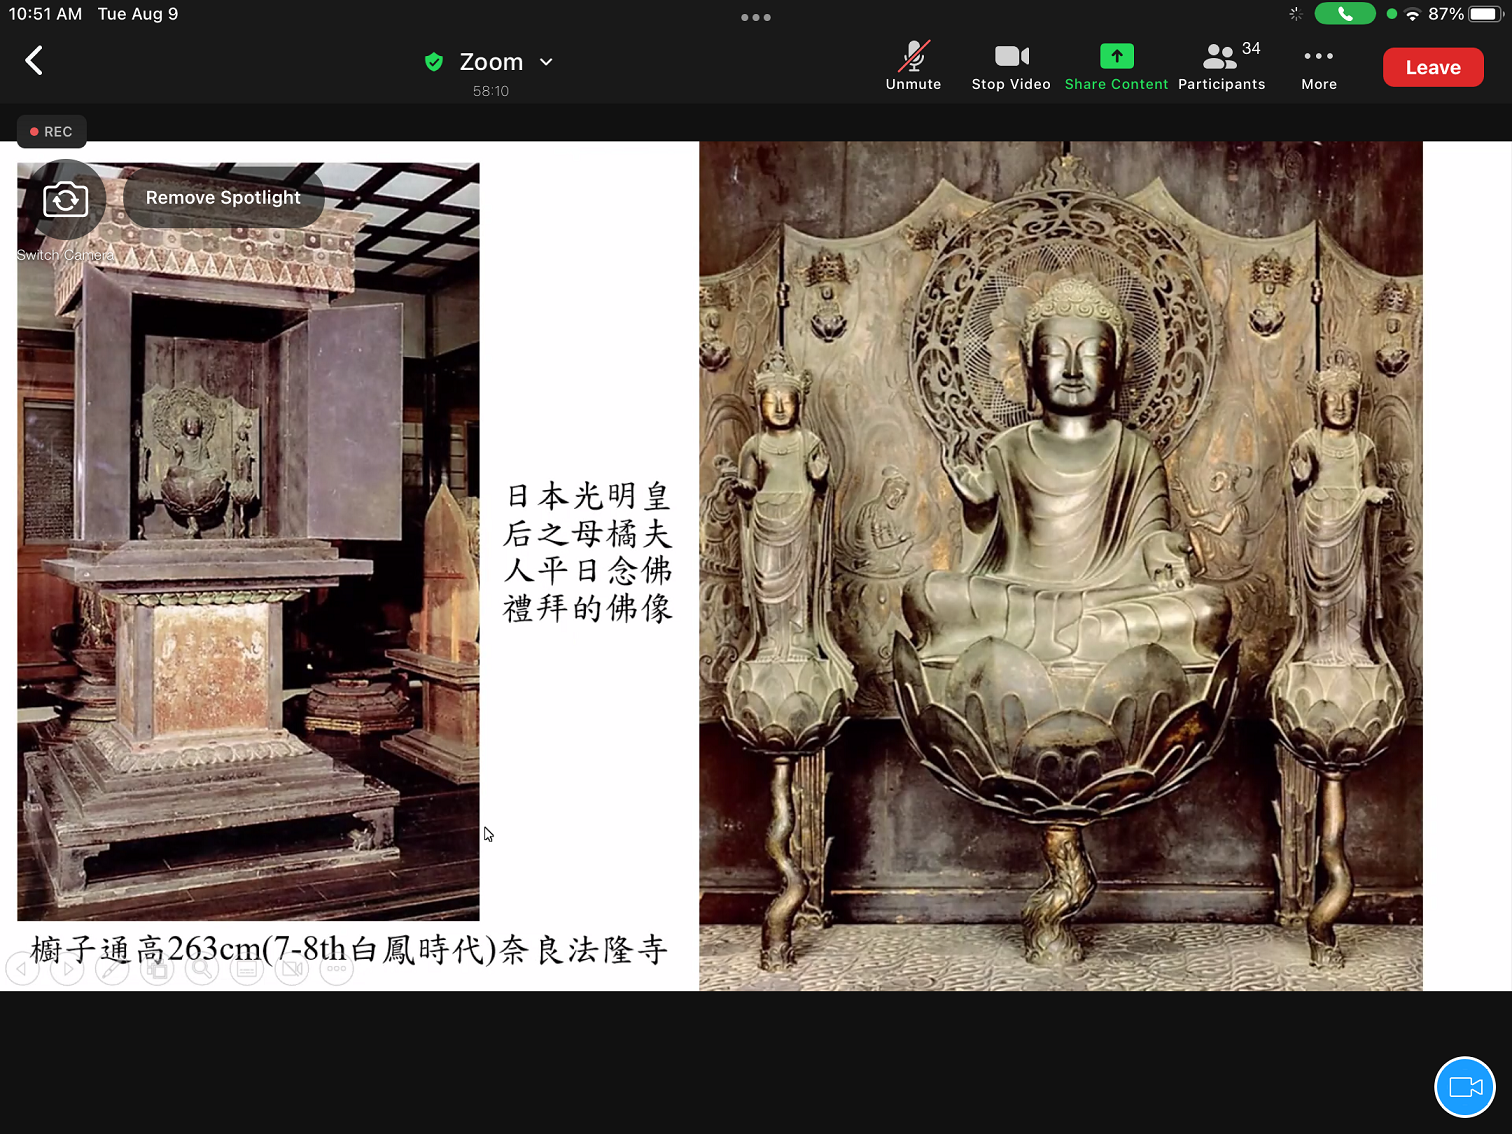Open Share Content
This screenshot has width=1512, height=1134.
tap(1116, 66)
